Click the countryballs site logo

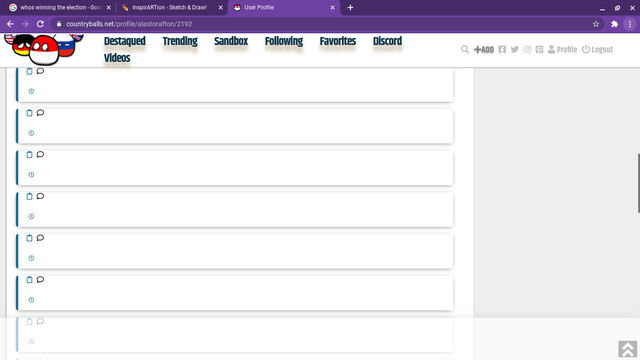(44, 49)
